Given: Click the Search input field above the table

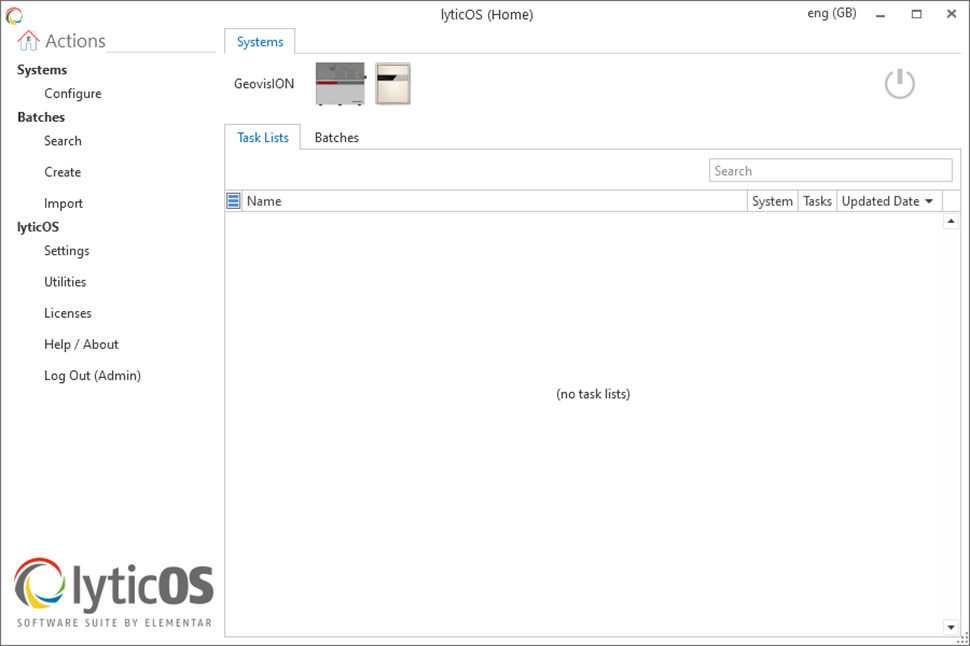Looking at the screenshot, I should click(830, 170).
